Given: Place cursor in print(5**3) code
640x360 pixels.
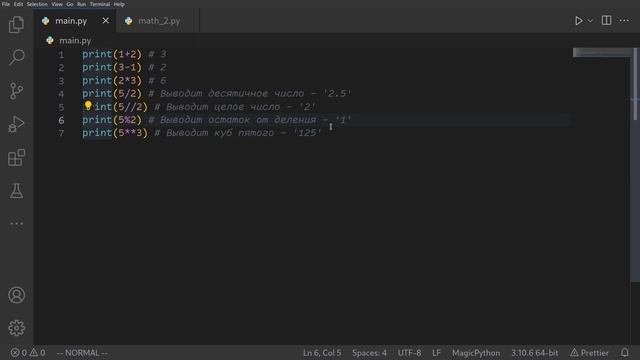Looking at the screenshot, I should click(x=115, y=133).
